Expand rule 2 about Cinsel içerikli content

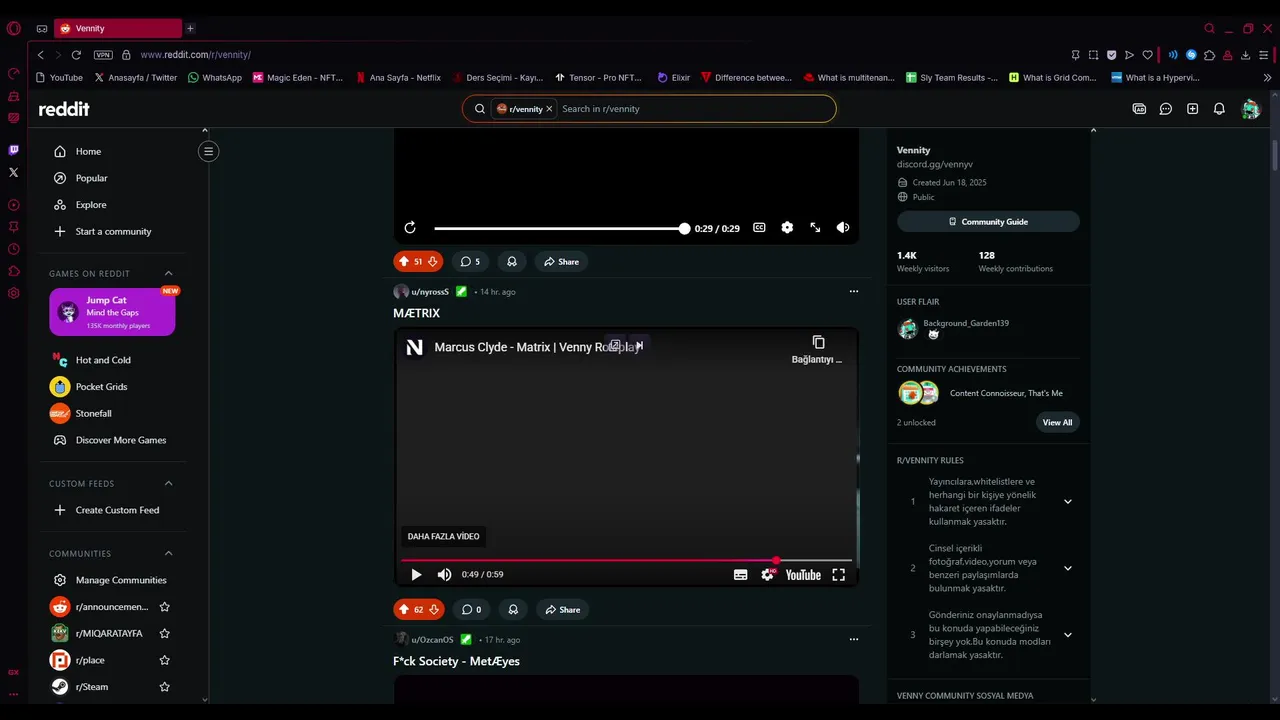point(1067,569)
